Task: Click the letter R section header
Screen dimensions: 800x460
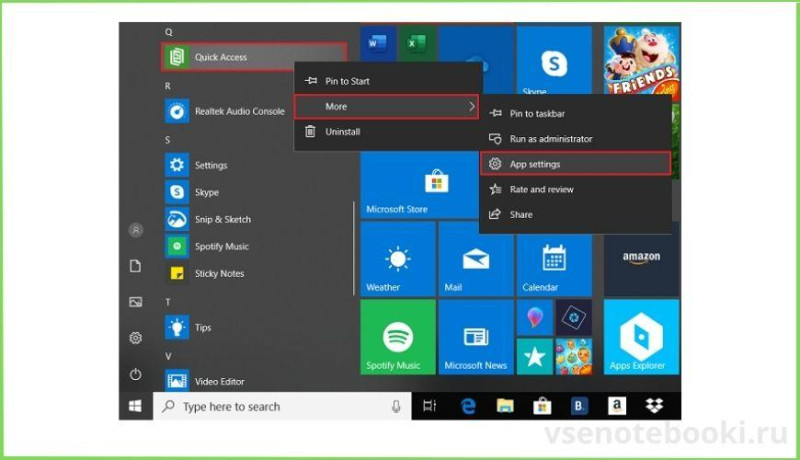Action: point(167,86)
